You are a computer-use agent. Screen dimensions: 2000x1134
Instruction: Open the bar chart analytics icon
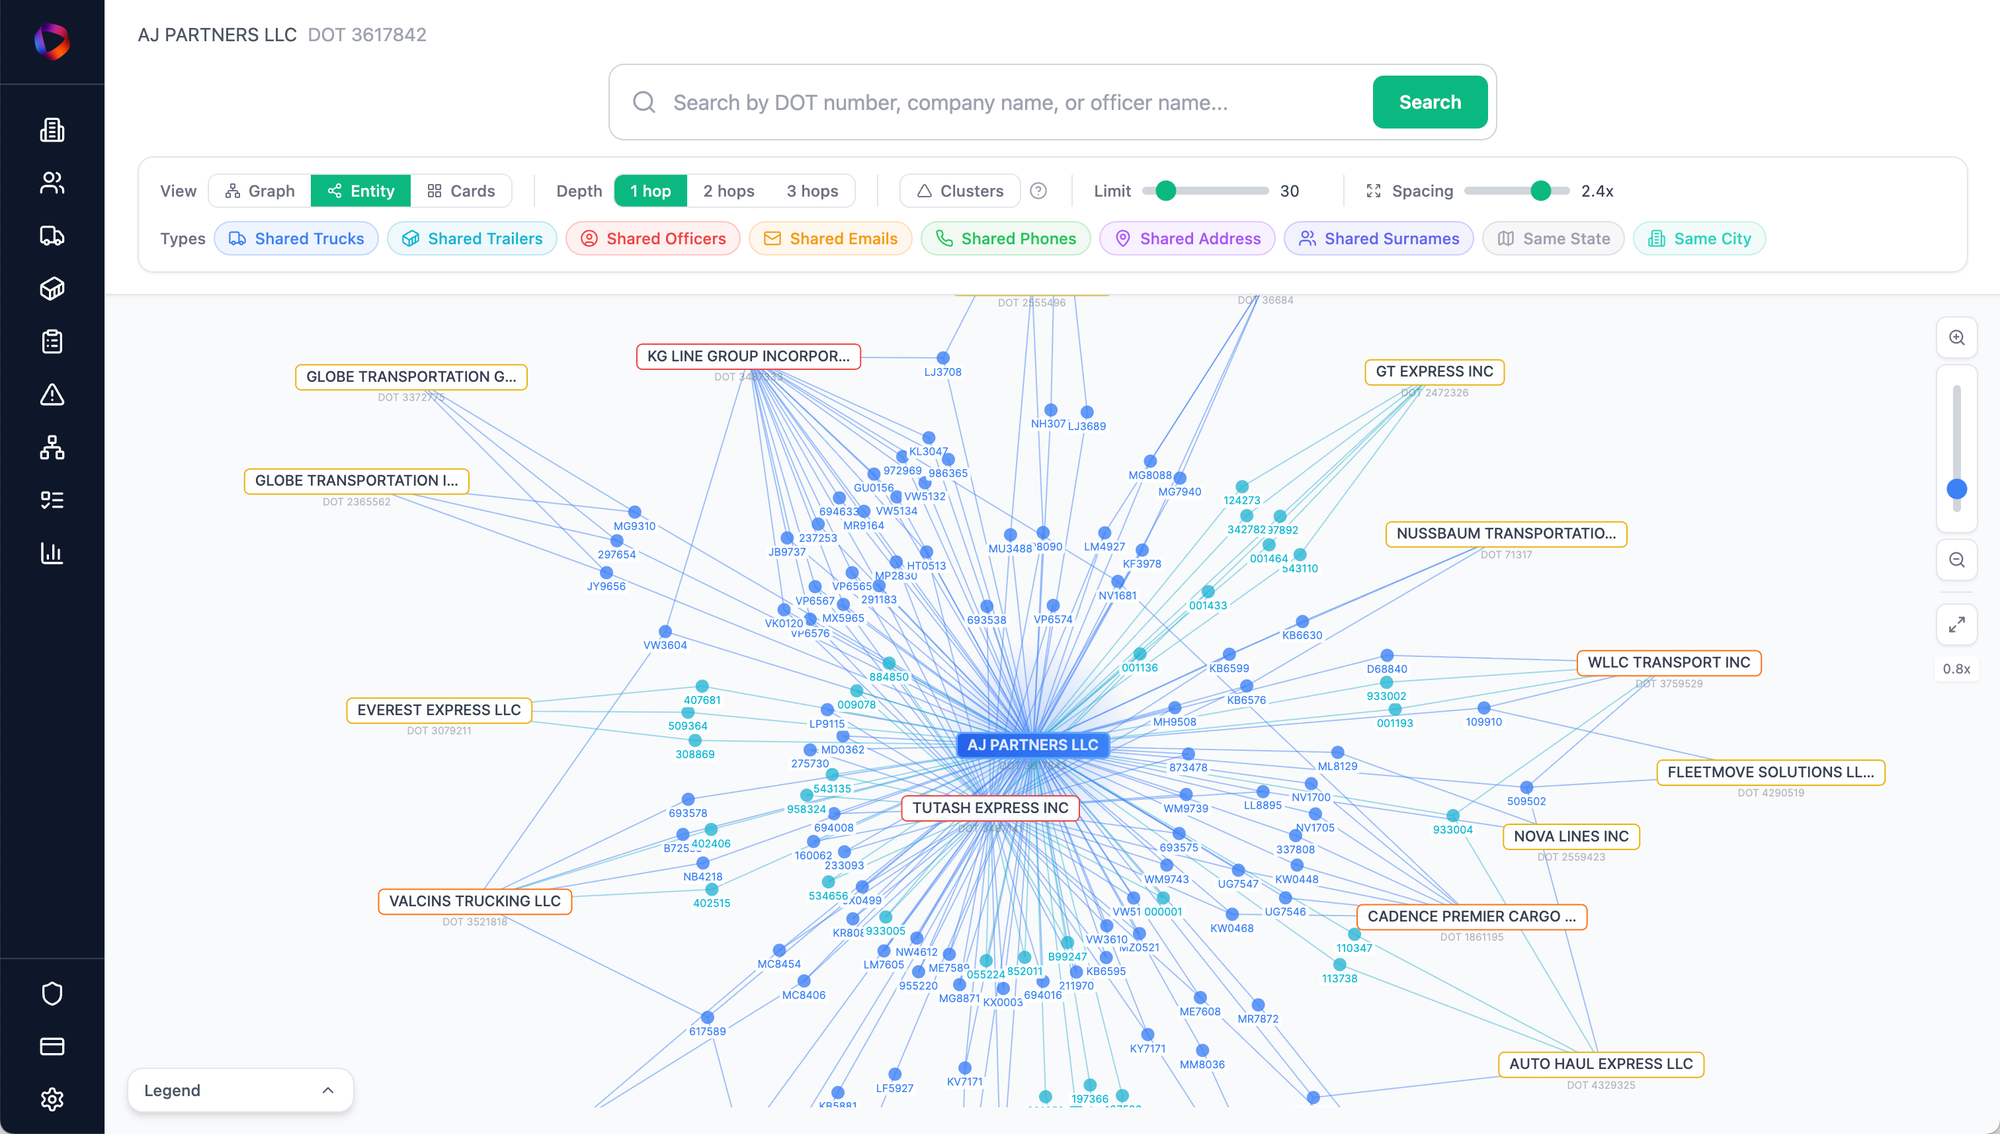pyautogui.click(x=52, y=553)
